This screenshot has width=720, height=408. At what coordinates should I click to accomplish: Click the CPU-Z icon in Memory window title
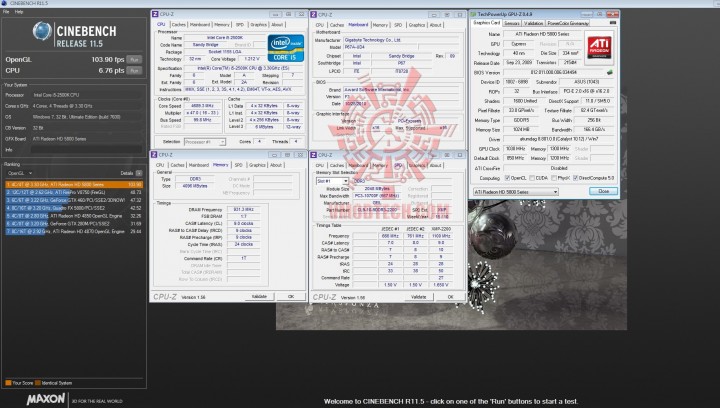[x=154, y=155]
